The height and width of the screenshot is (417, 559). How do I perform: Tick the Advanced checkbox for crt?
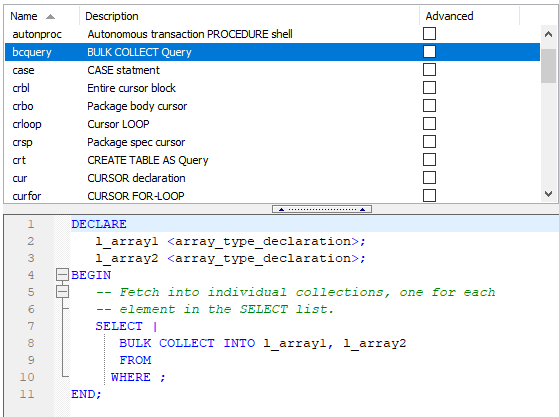click(x=429, y=160)
